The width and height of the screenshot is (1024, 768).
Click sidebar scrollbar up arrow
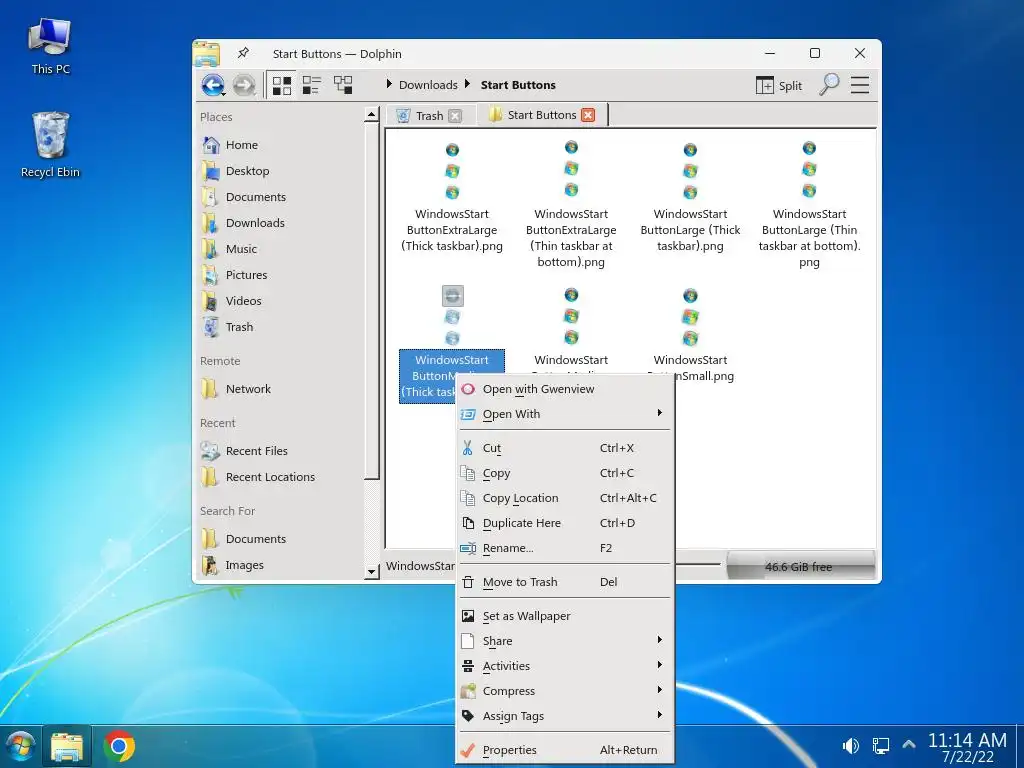[x=372, y=115]
